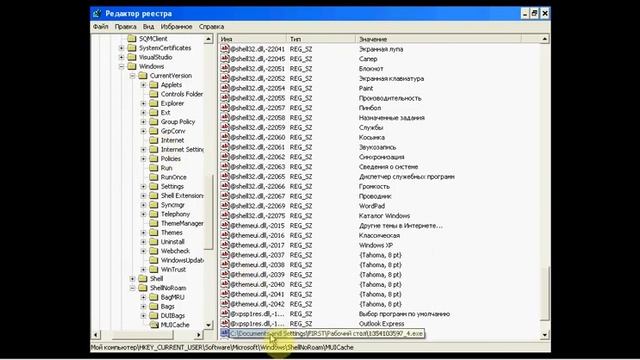
Task: Select the Syncmgr key label
Action: pos(173,205)
